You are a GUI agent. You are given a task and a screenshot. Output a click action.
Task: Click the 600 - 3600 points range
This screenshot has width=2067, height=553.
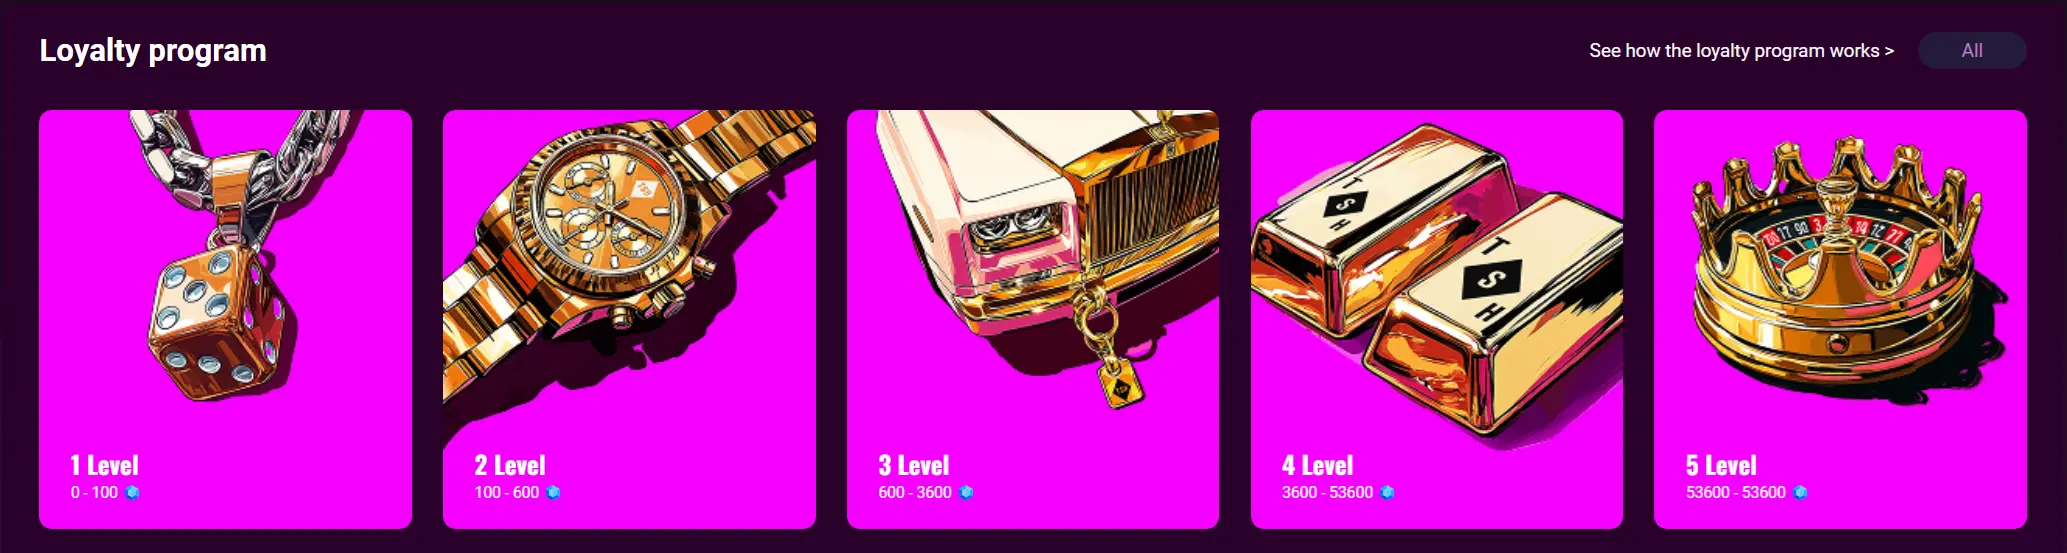pos(915,492)
